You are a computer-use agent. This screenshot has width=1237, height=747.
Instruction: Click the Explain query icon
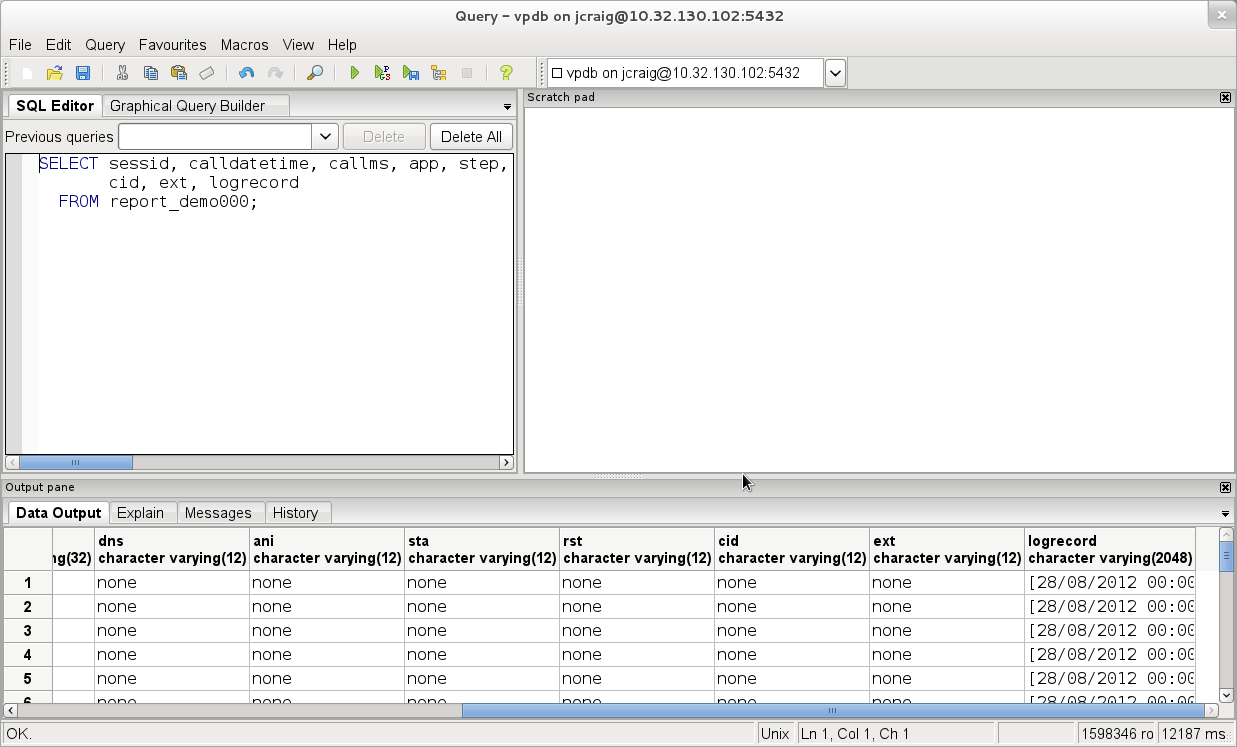[438, 73]
